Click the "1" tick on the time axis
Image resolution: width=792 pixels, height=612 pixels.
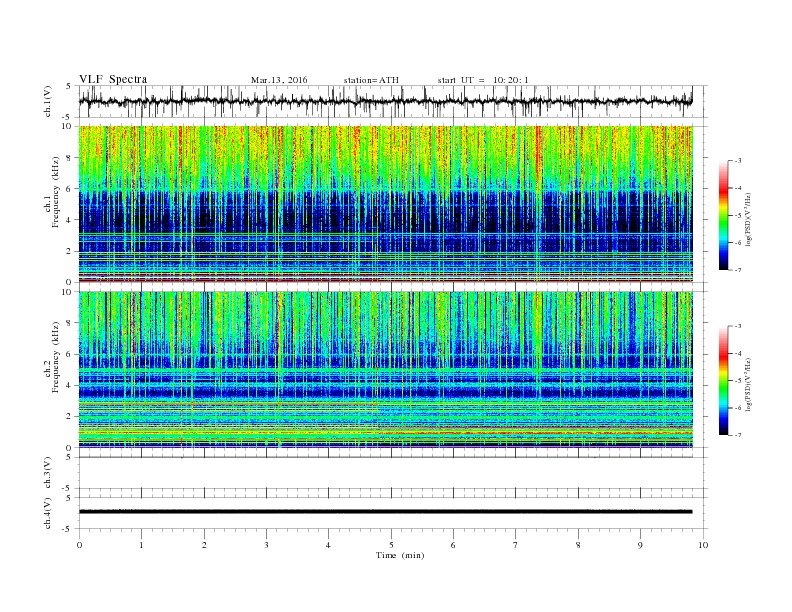click(141, 545)
